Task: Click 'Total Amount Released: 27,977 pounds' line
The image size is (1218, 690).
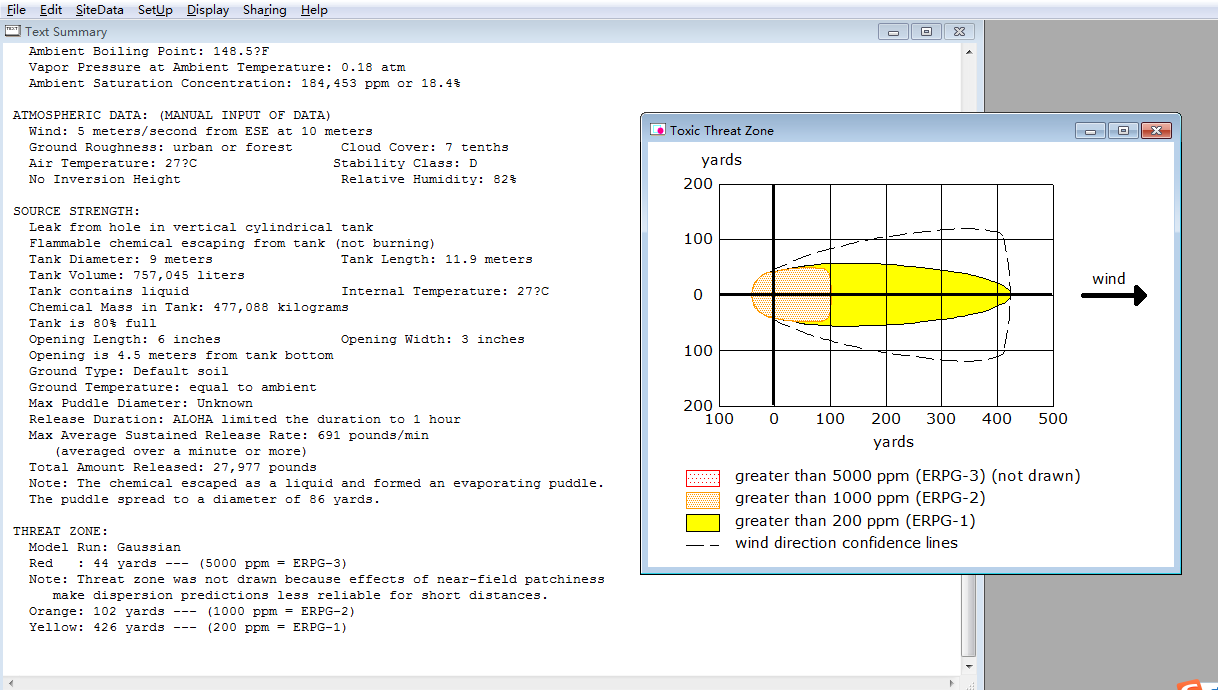Action: point(173,467)
